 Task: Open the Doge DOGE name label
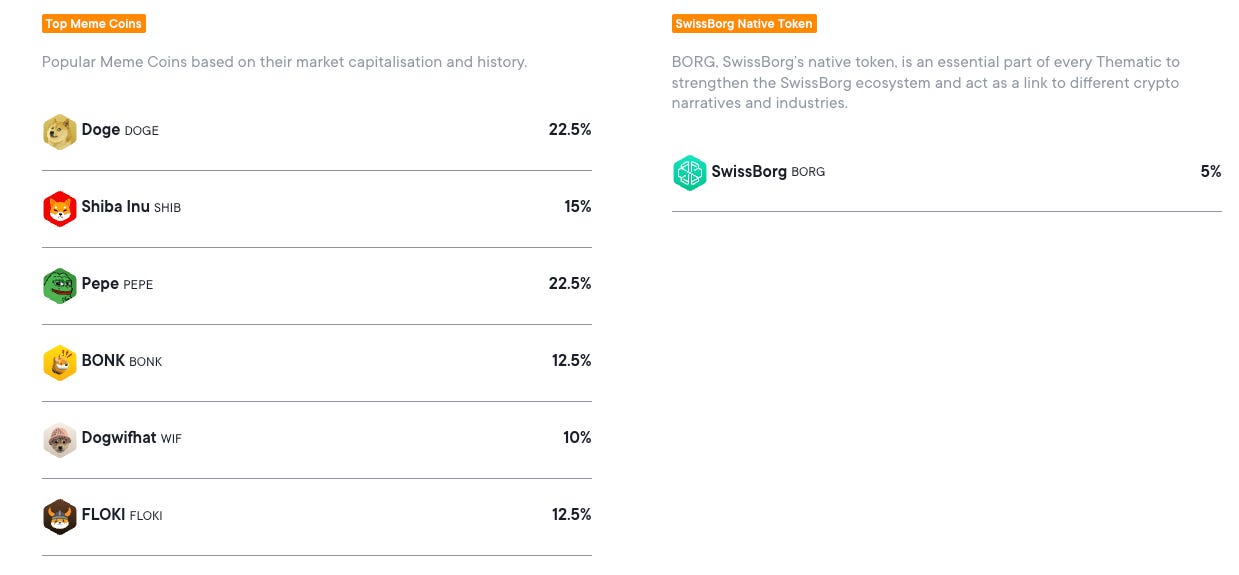click(x=120, y=130)
